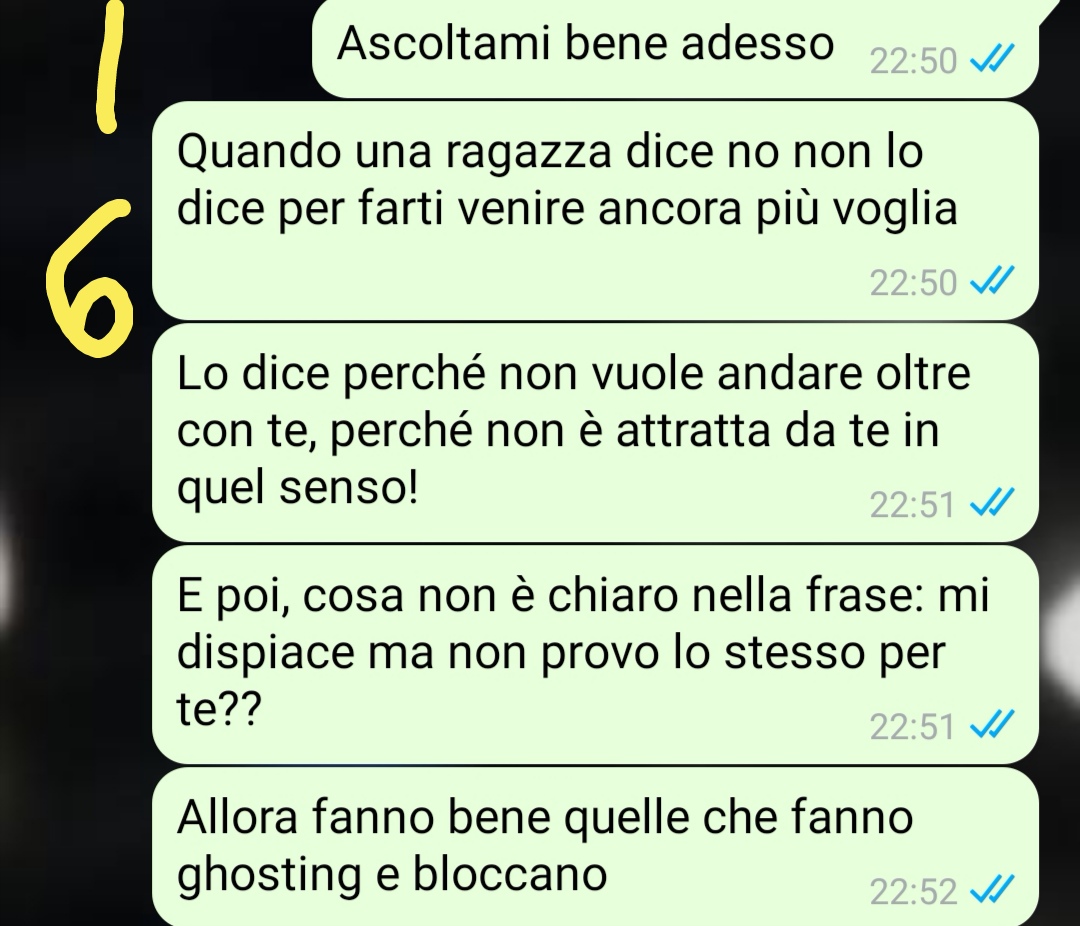This screenshot has height=926, width=1080.
Task: Click the word 'ghosting' in the last message
Action: (269, 876)
